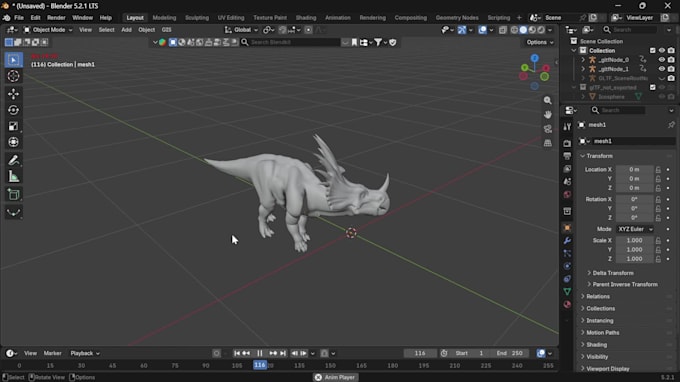
Task: Select the Scale tool
Action: tap(13, 126)
